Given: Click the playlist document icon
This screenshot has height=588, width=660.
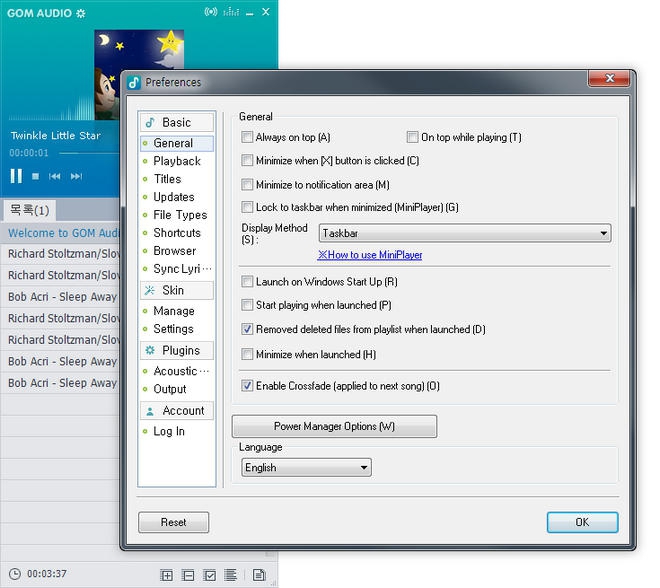Looking at the screenshot, I should (x=259, y=575).
